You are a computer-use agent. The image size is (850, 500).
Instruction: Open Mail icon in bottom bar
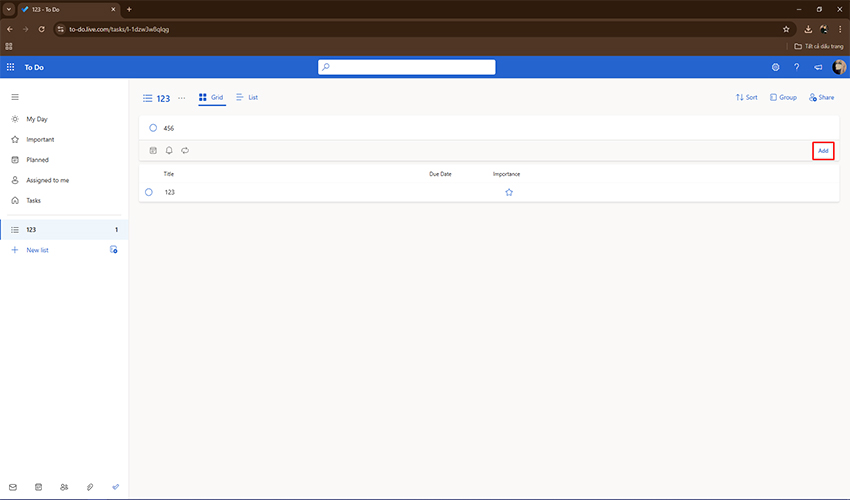click(13, 487)
